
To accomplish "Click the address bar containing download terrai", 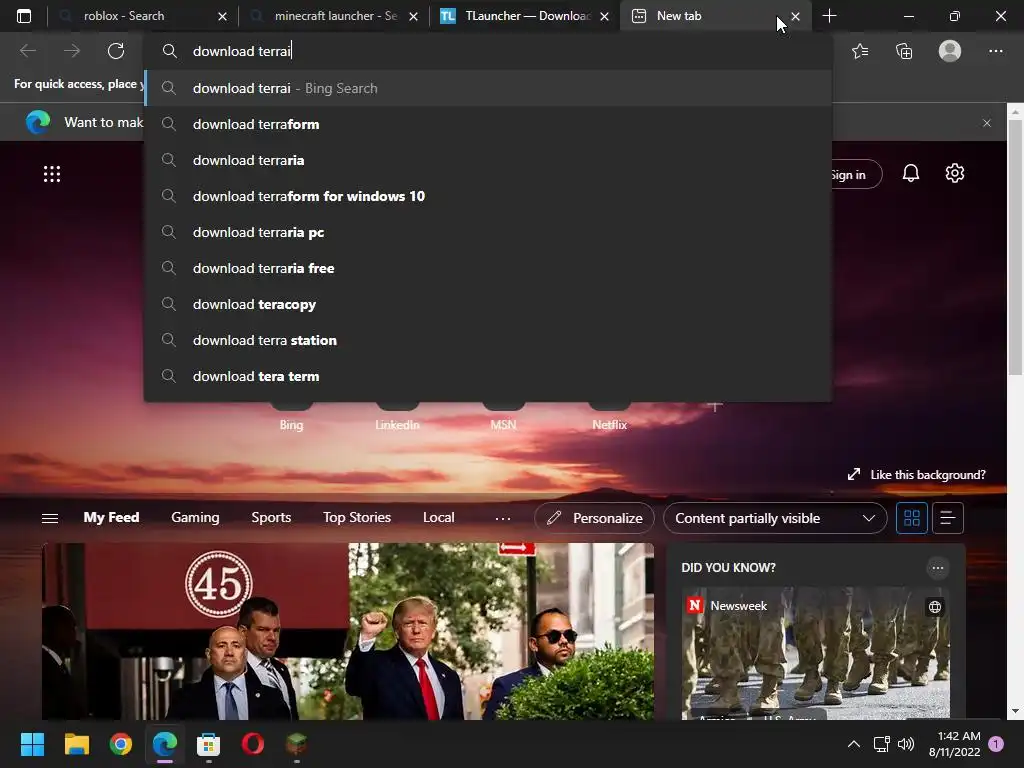I will pos(488,51).
